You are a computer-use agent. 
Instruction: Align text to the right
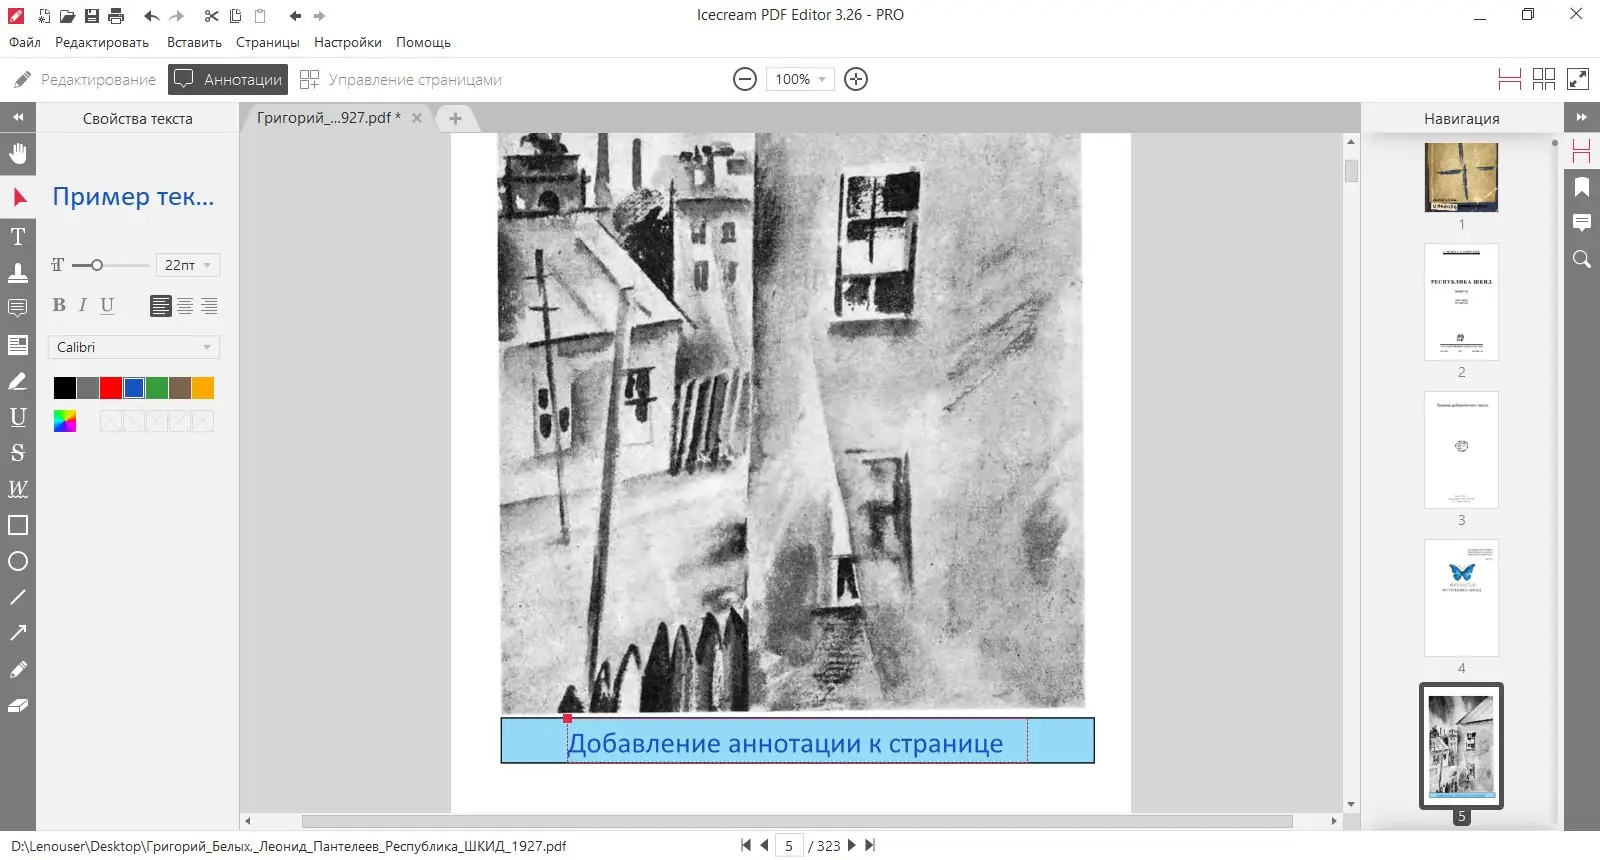click(209, 306)
